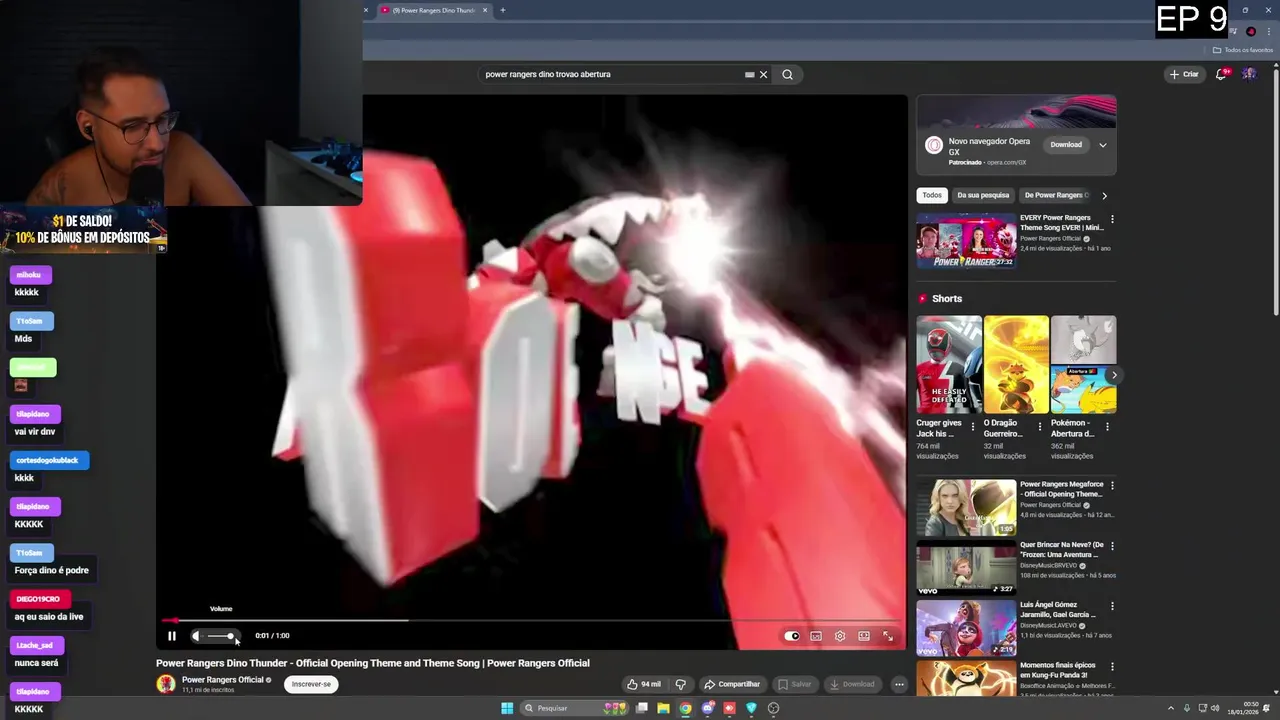The width and height of the screenshot is (1280, 720).
Task: Save video with Salvar button
Action: tap(795, 684)
